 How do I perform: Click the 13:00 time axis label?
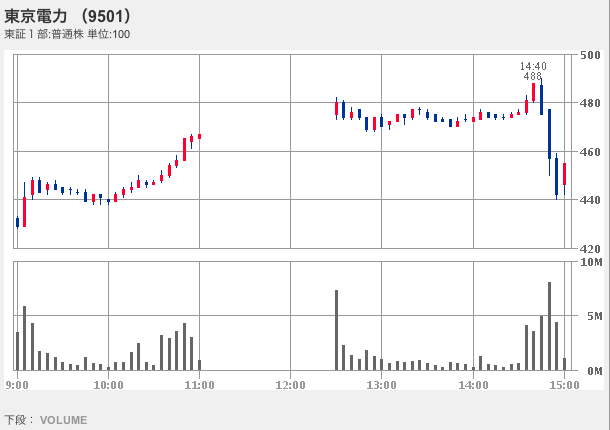point(381,385)
